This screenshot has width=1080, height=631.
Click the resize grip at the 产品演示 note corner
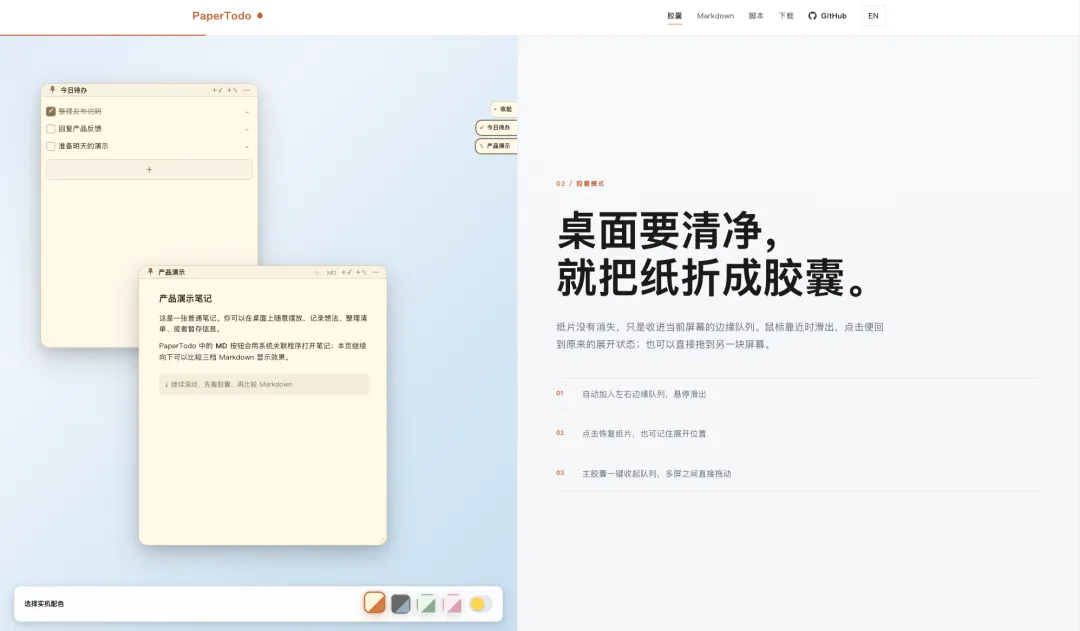382,541
